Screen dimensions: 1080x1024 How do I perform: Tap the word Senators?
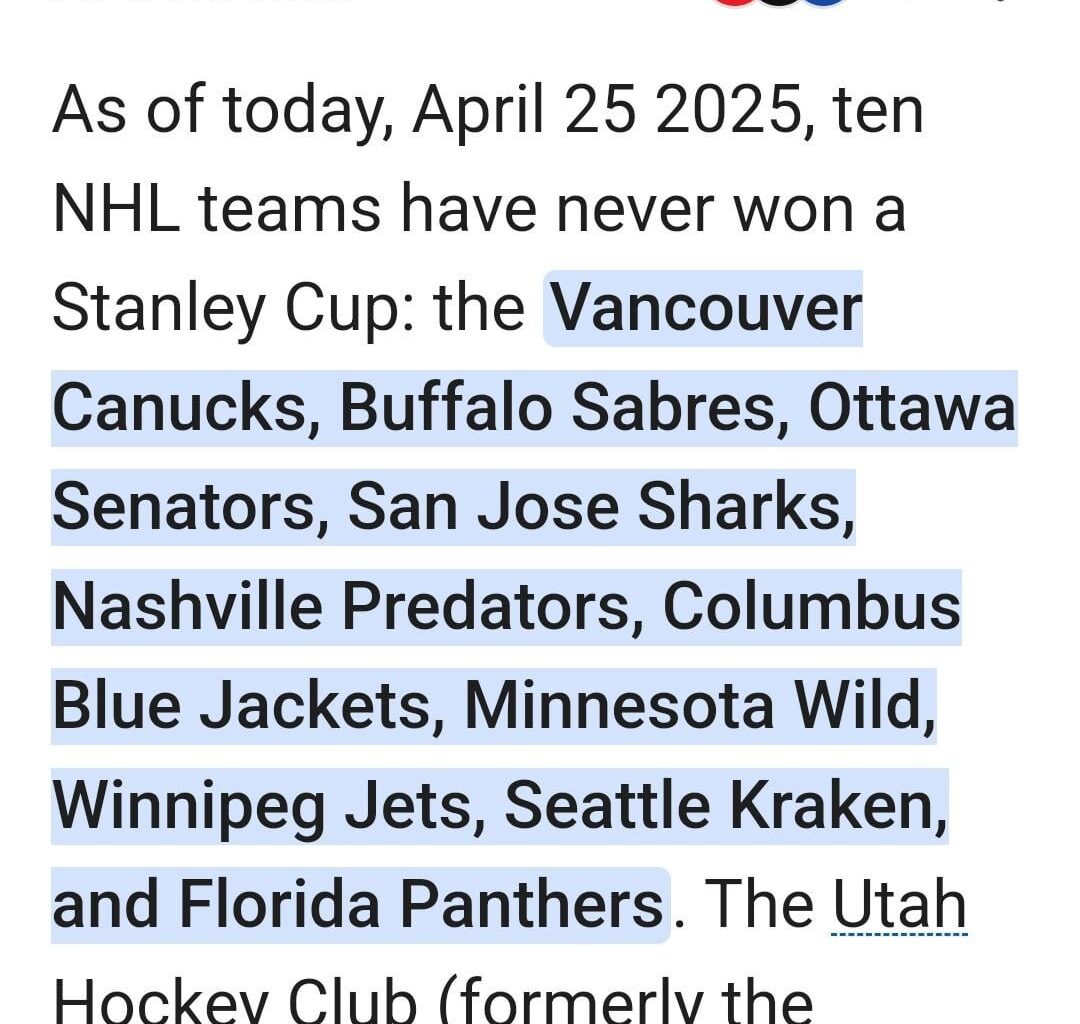click(x=183, y=508)
